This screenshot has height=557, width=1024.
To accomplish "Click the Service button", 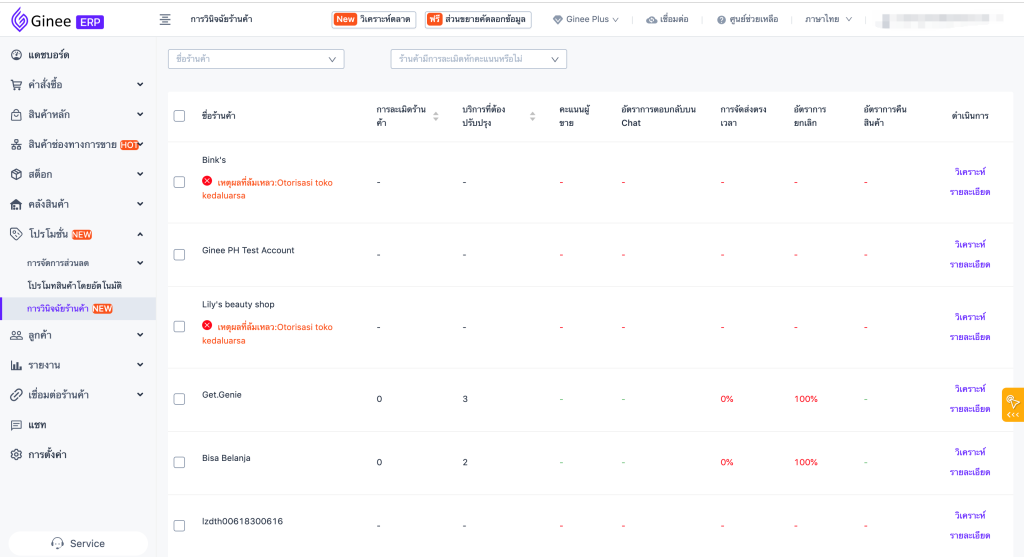I will pyautogui.click(x=78, y=543).
